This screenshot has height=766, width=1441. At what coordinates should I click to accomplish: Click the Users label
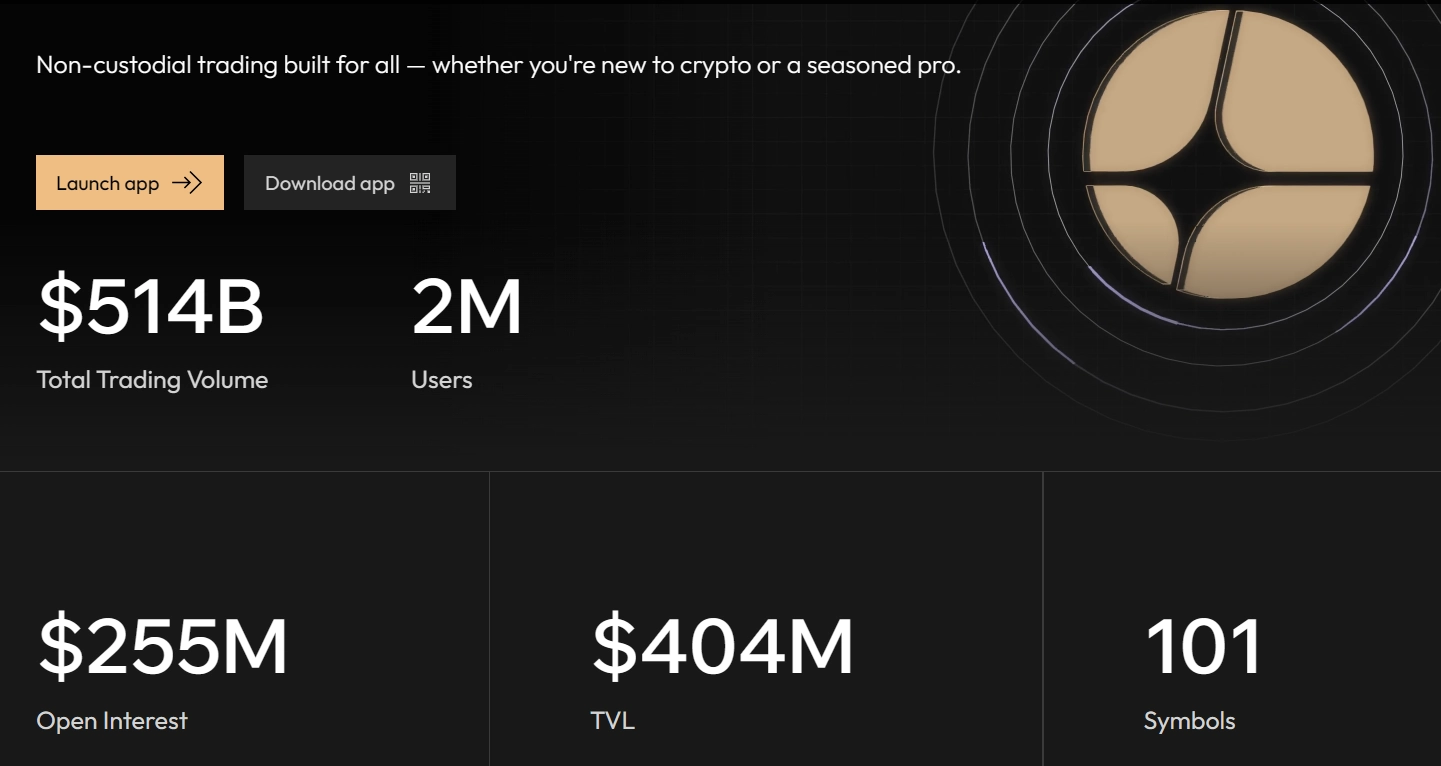pyautogui.click(x=442, y=380)
